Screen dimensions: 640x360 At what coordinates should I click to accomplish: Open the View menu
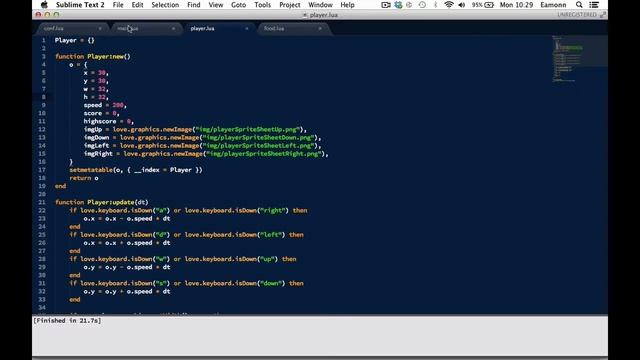[216, 5]
